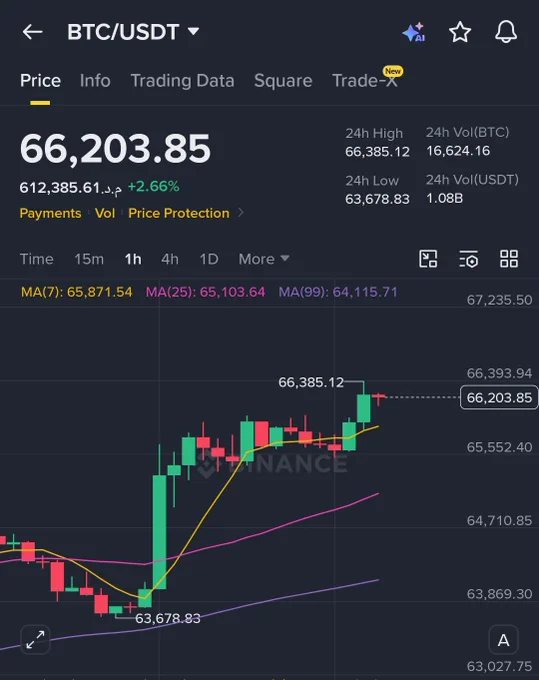This screenshot has height=680, width=539.
Task: Set a price alert with bell icon
Action: pos(506,32)
